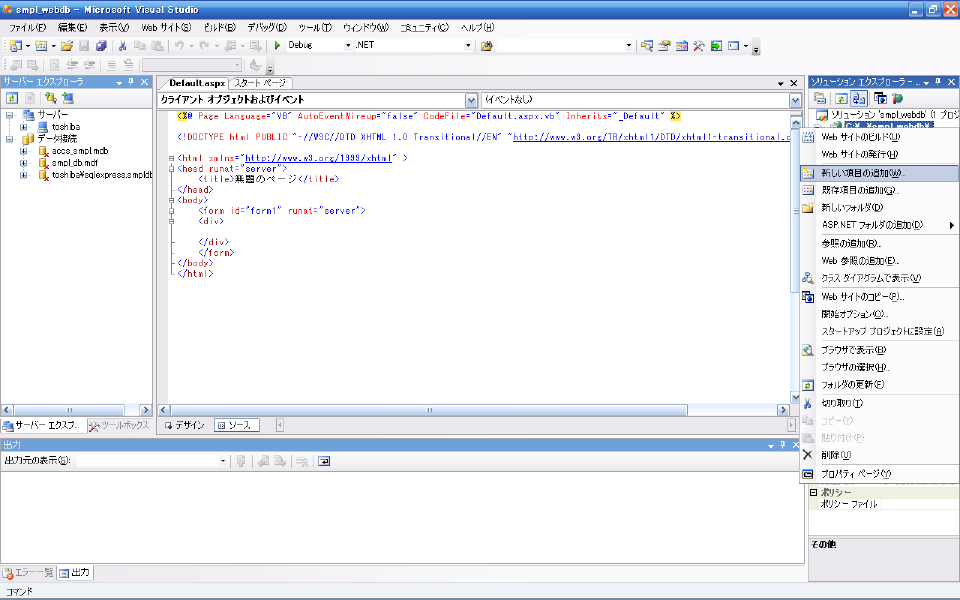This screenshot has height=600, width=960.
Task: Choose Build Web Site in the context menu
Action: point(879,137)
